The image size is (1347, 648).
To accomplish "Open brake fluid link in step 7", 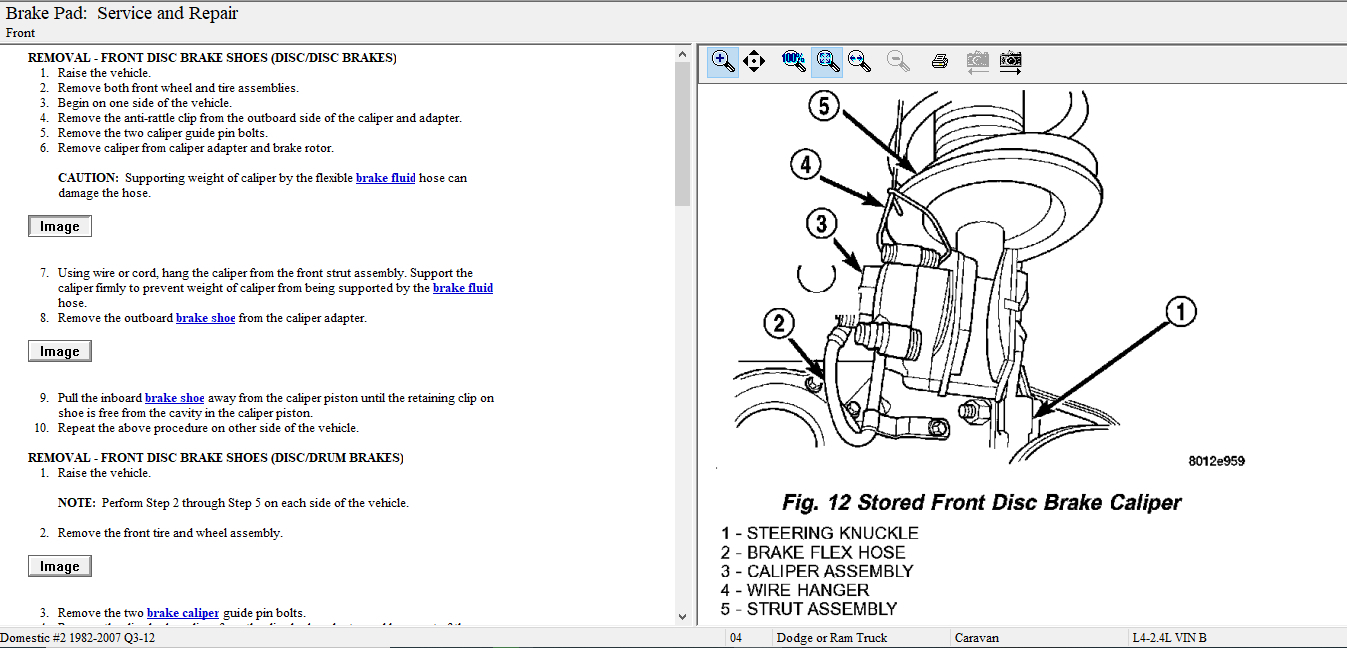I will 462,288.
